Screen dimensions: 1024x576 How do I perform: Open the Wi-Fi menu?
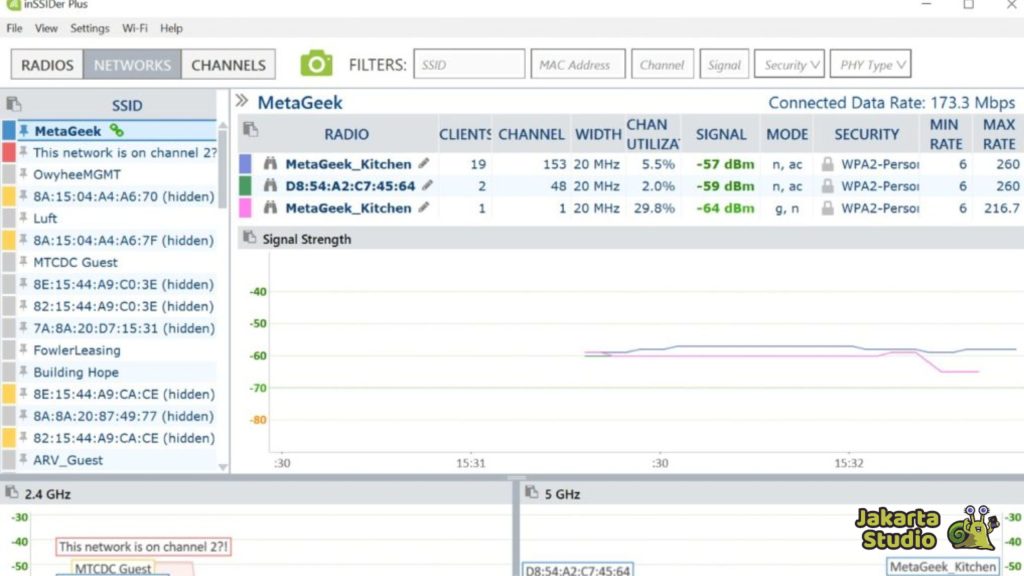coord(135,28)
